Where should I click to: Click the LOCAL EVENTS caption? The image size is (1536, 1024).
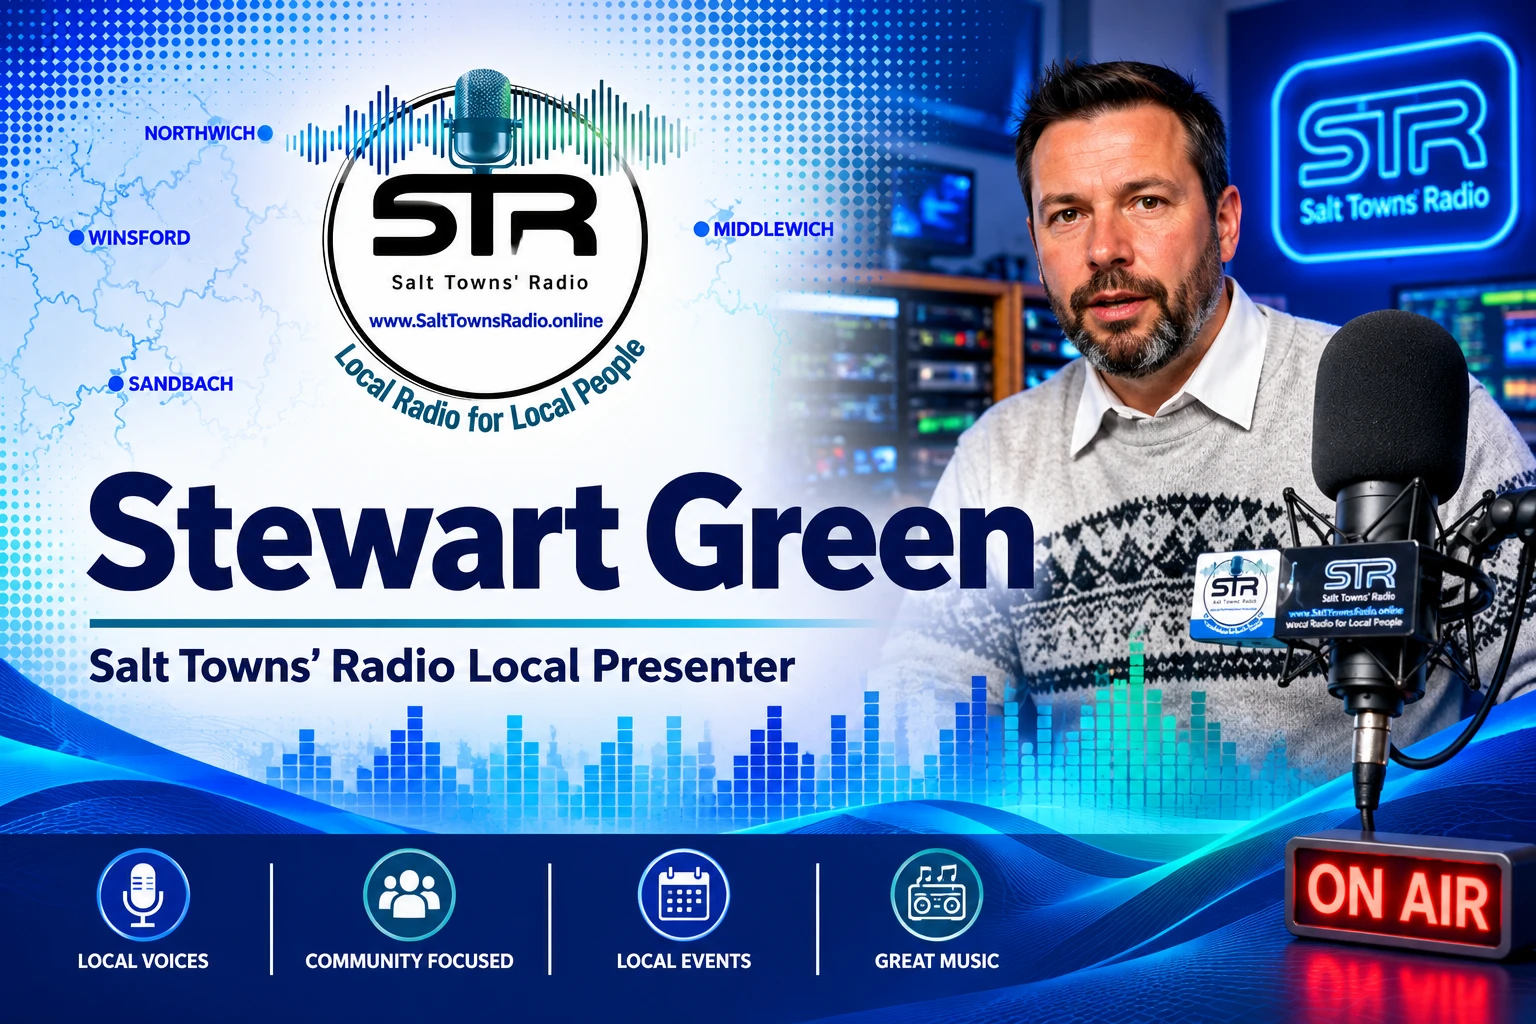coord(684,961)
